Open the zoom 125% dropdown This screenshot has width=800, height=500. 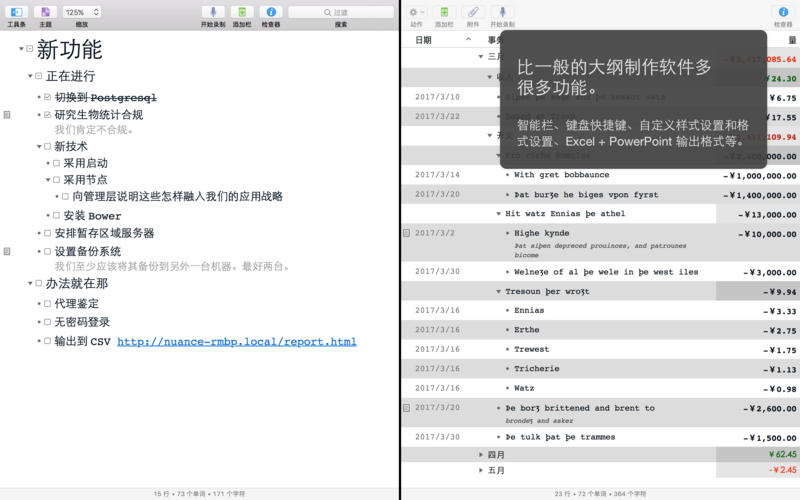click(x=82, y=12)
